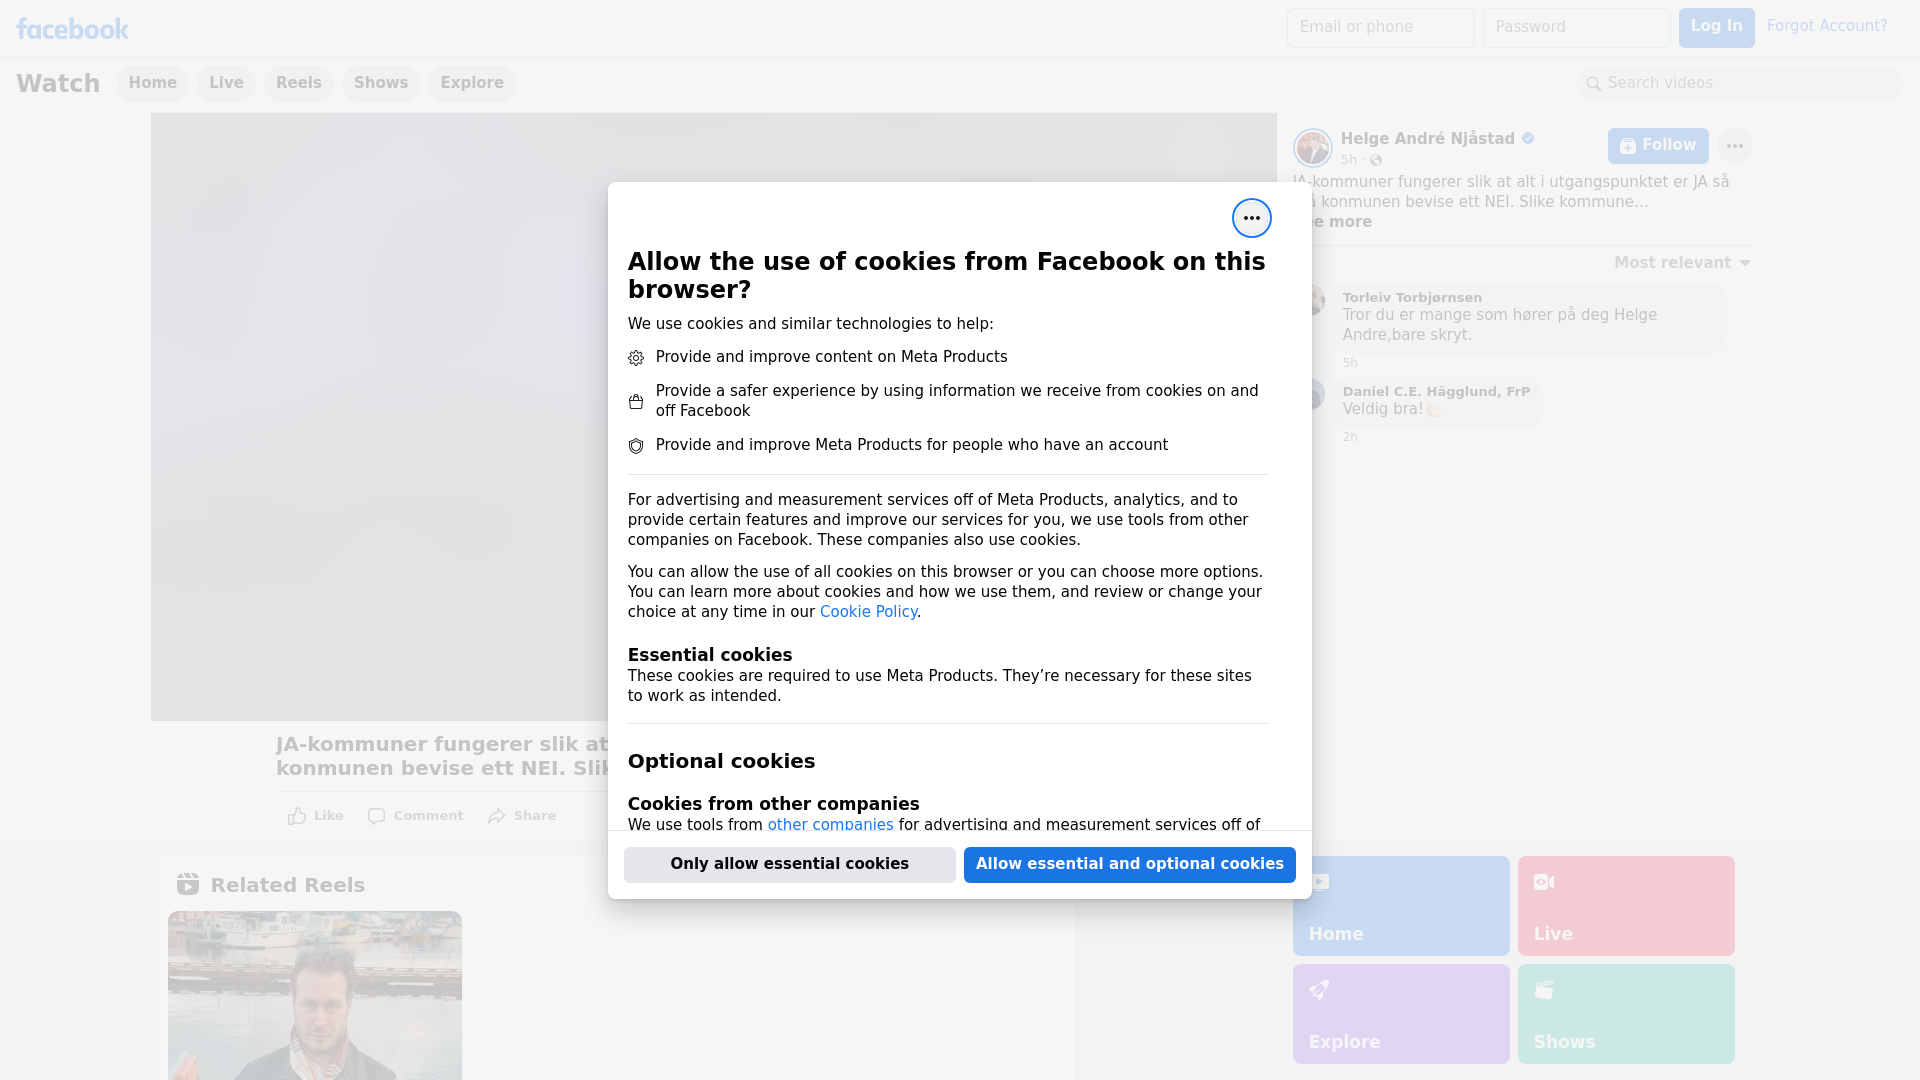Screen dimensions: 1920x1080
Task: Click commenter name Daniel C.E. Hägglund, FrP
Action: click(1436, 392)
